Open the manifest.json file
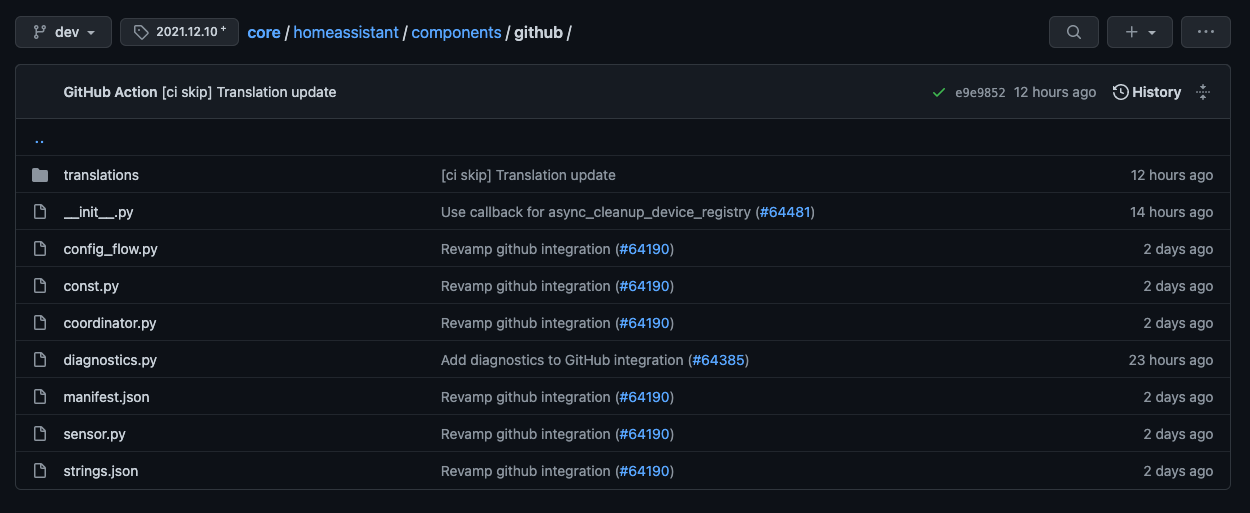The width and height of the screenshot is (1250, 513). 106,397
